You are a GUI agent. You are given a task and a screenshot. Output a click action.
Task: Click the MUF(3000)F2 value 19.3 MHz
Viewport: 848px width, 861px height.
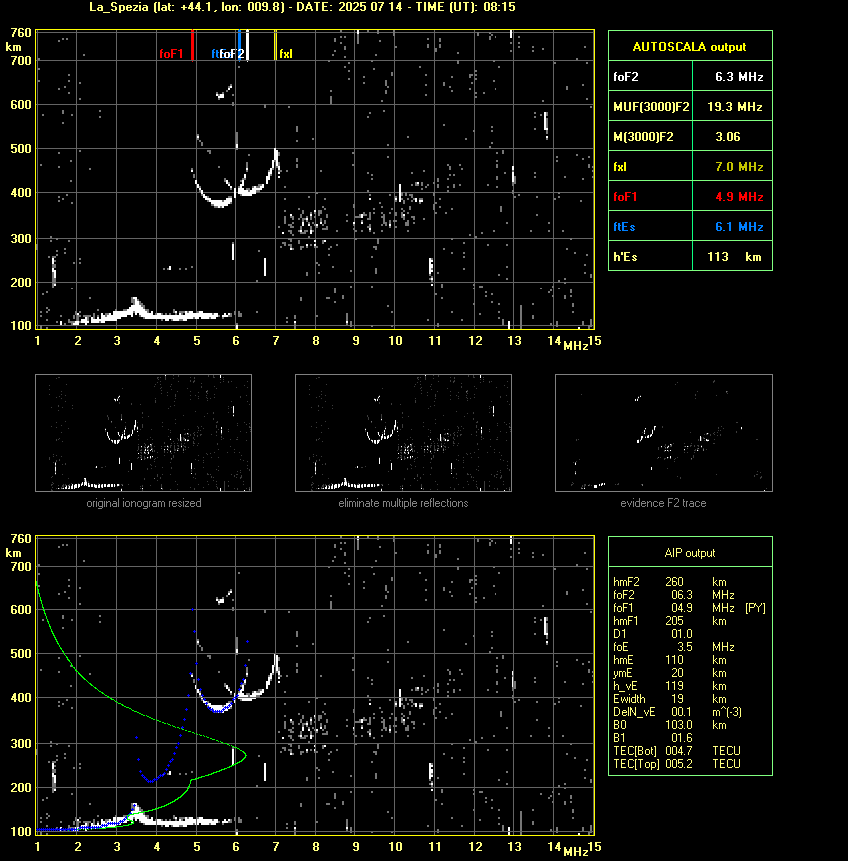pos(734,107)
